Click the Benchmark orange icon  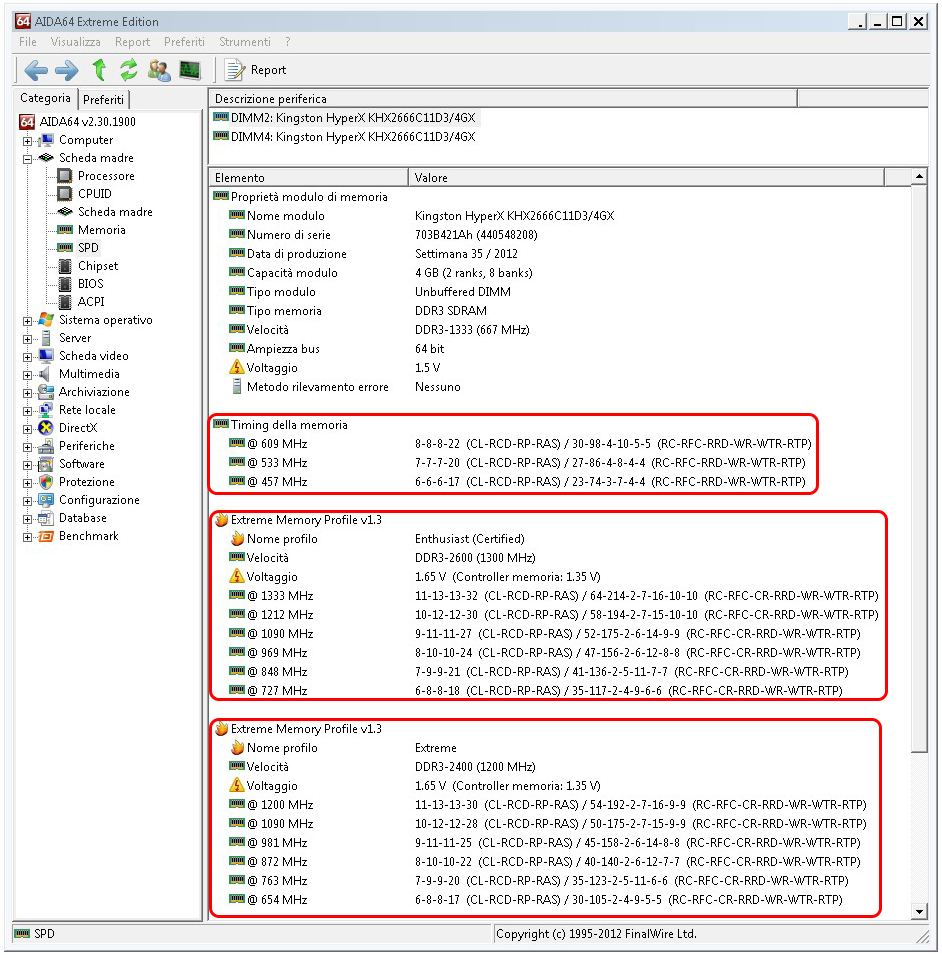[x=46, y=536]
